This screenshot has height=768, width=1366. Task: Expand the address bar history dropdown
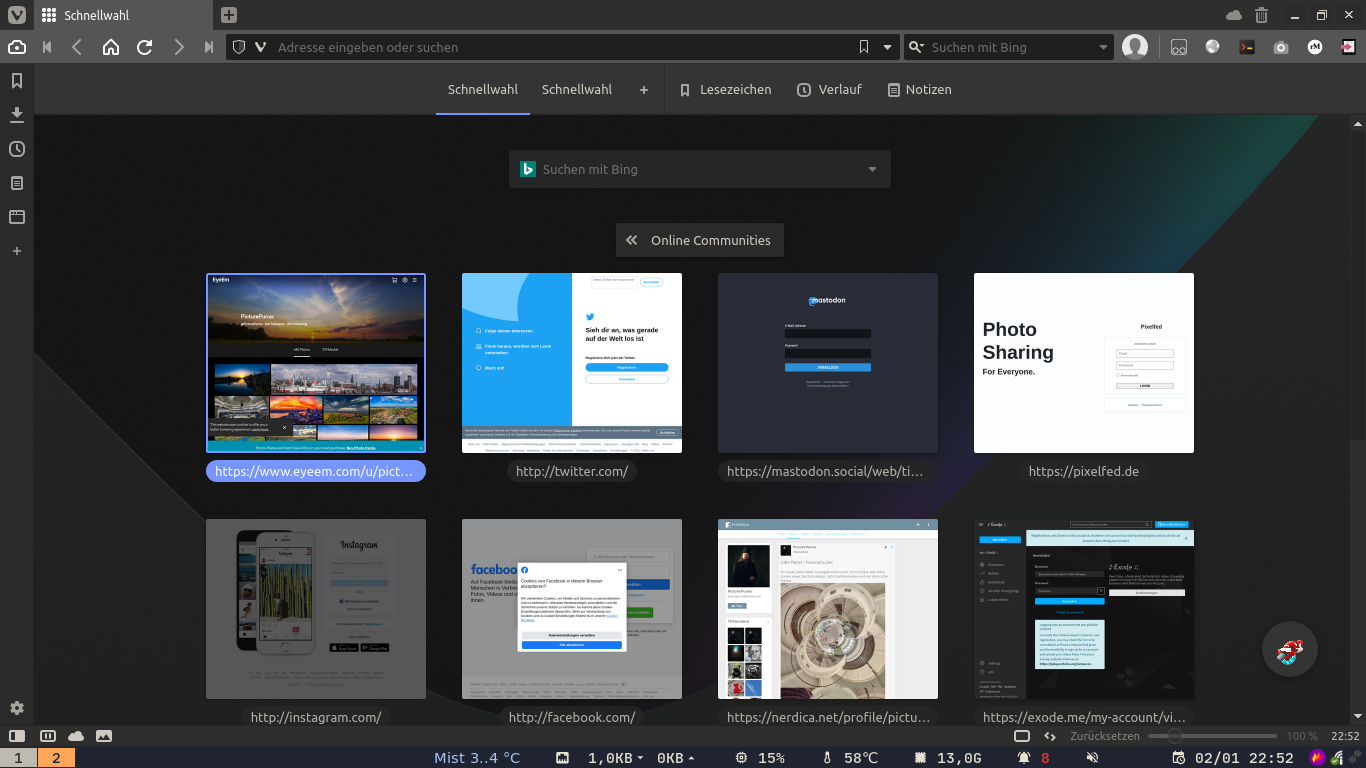(887, 47)
